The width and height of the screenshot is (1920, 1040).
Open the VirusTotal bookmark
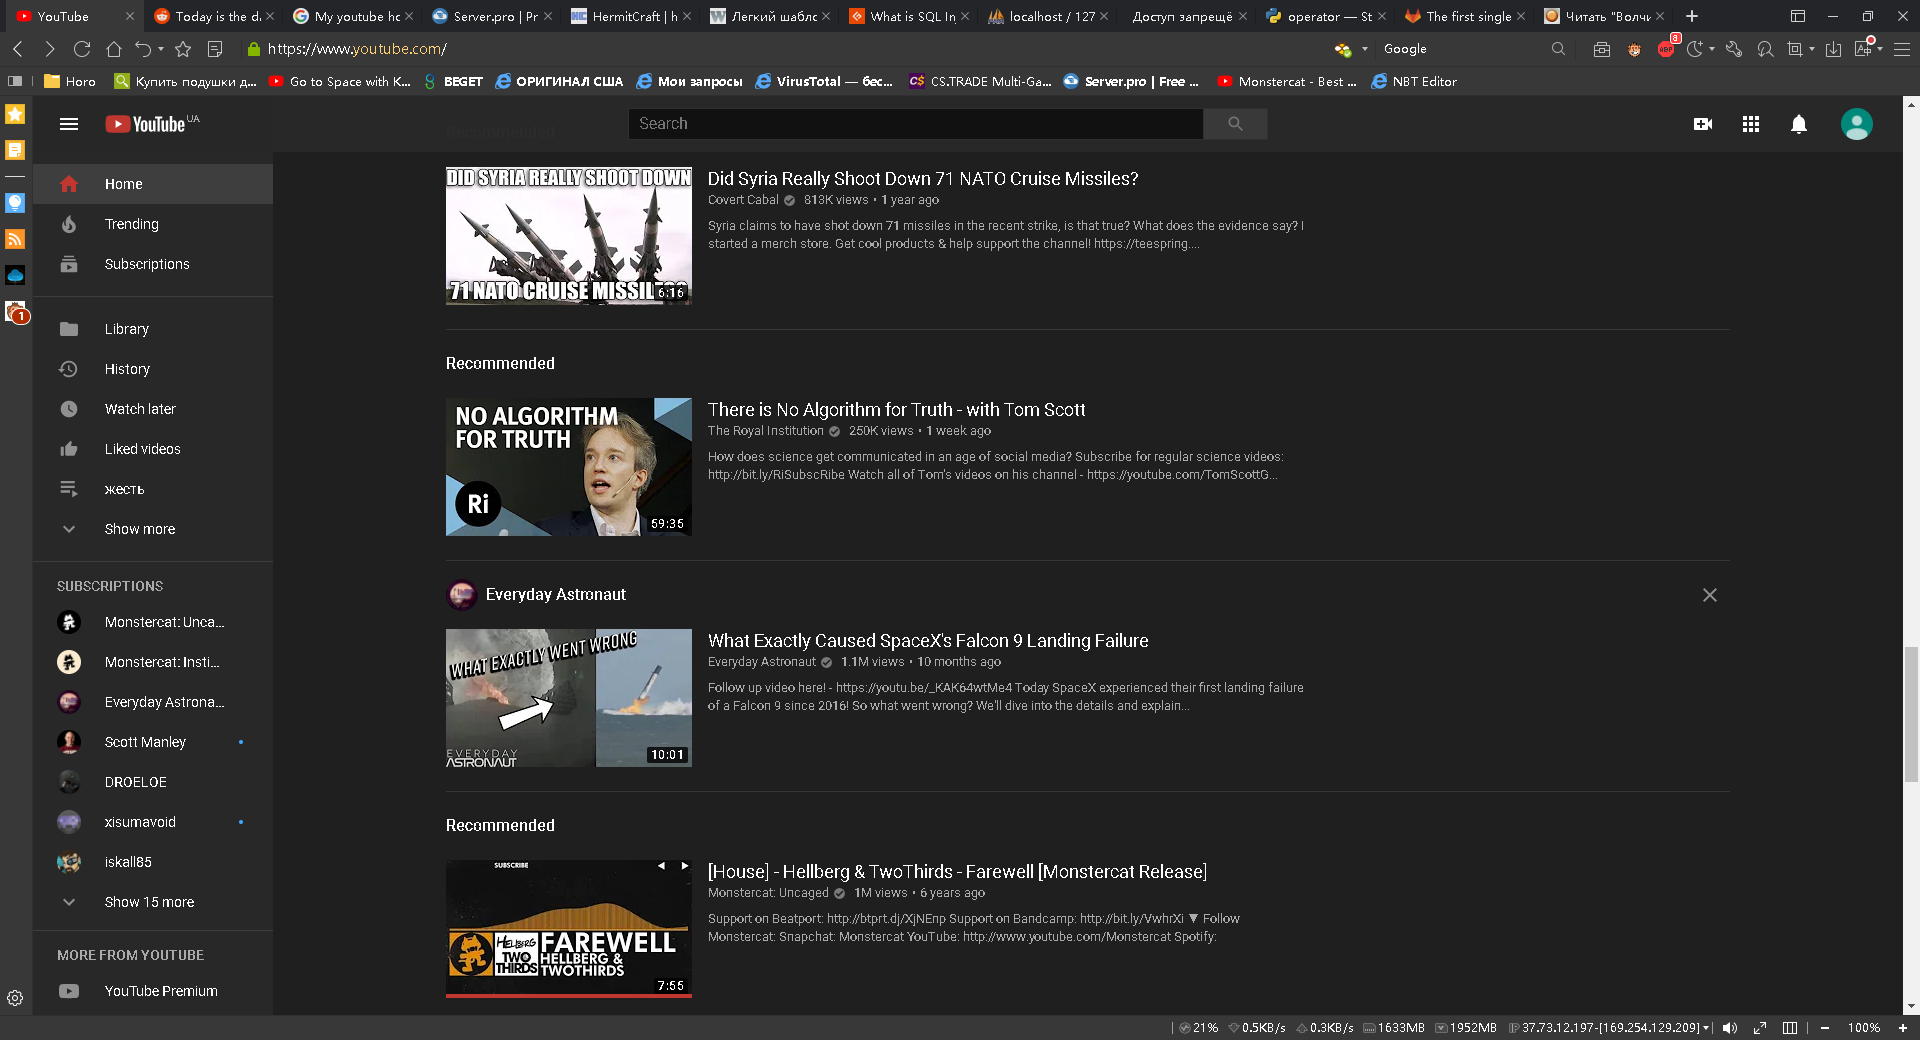[824, 82]
